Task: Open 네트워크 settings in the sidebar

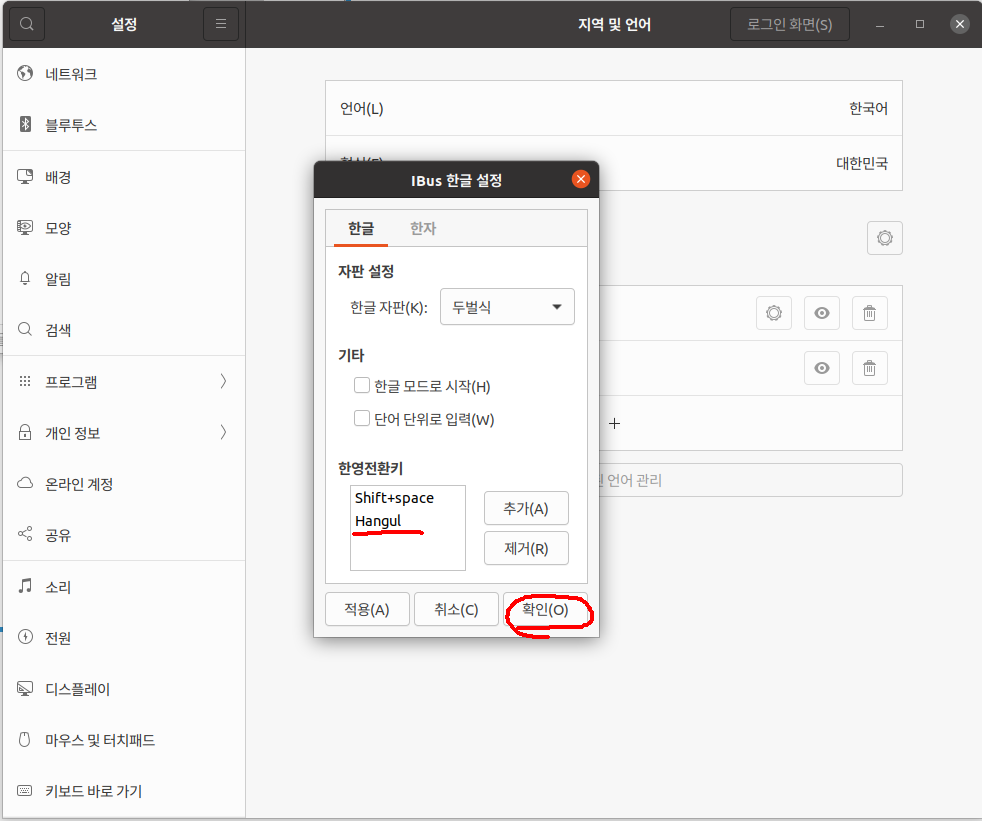Action: tap(124, 74)
